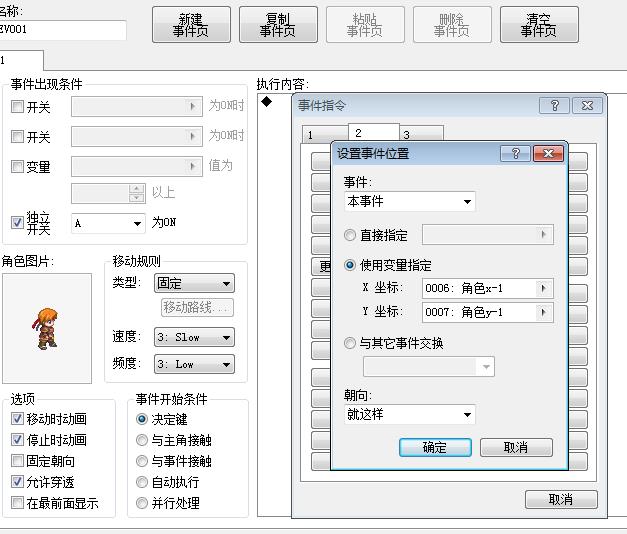Image resolution: width=627 pixels, height=534 pixels.
Task: Toggle the 允许穿透 option
Action: 17,482
